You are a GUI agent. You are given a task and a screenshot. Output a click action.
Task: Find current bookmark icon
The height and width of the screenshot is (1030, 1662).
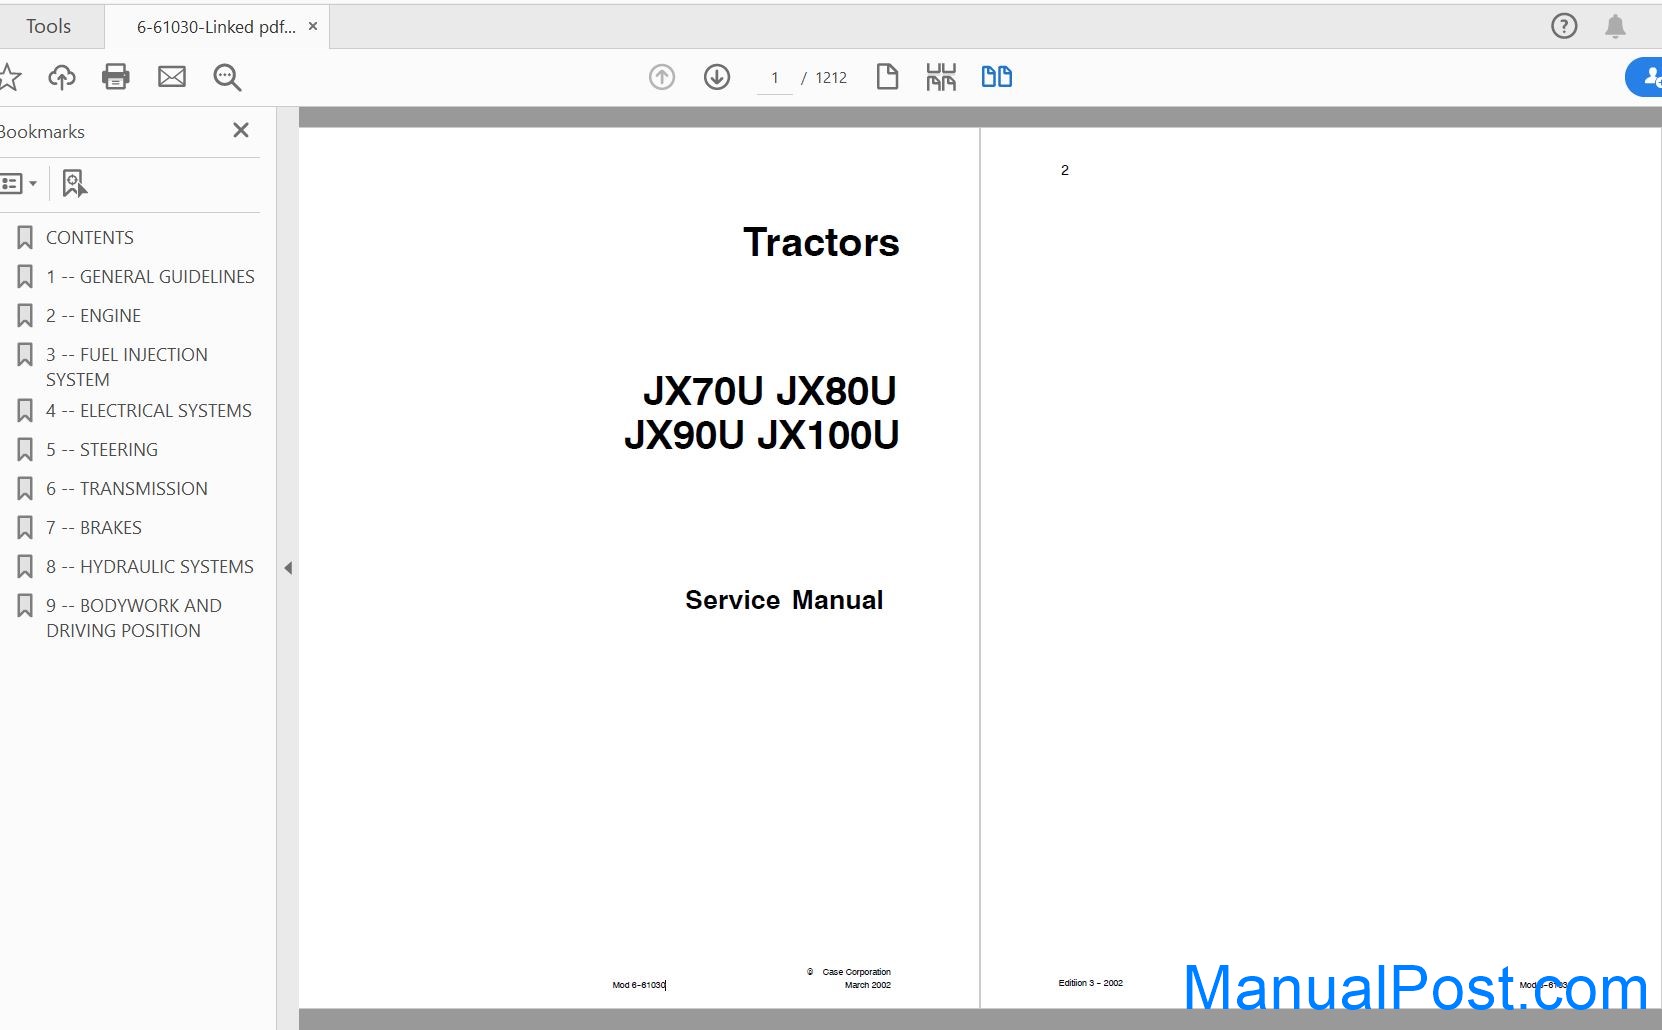tap(75, 183)
